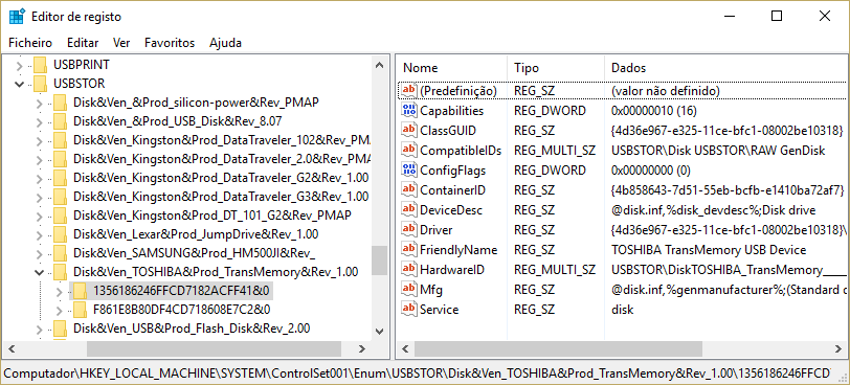The image size is (850, 386).
Task: Maximize the Editor de registo window
Action: [776, 16]
